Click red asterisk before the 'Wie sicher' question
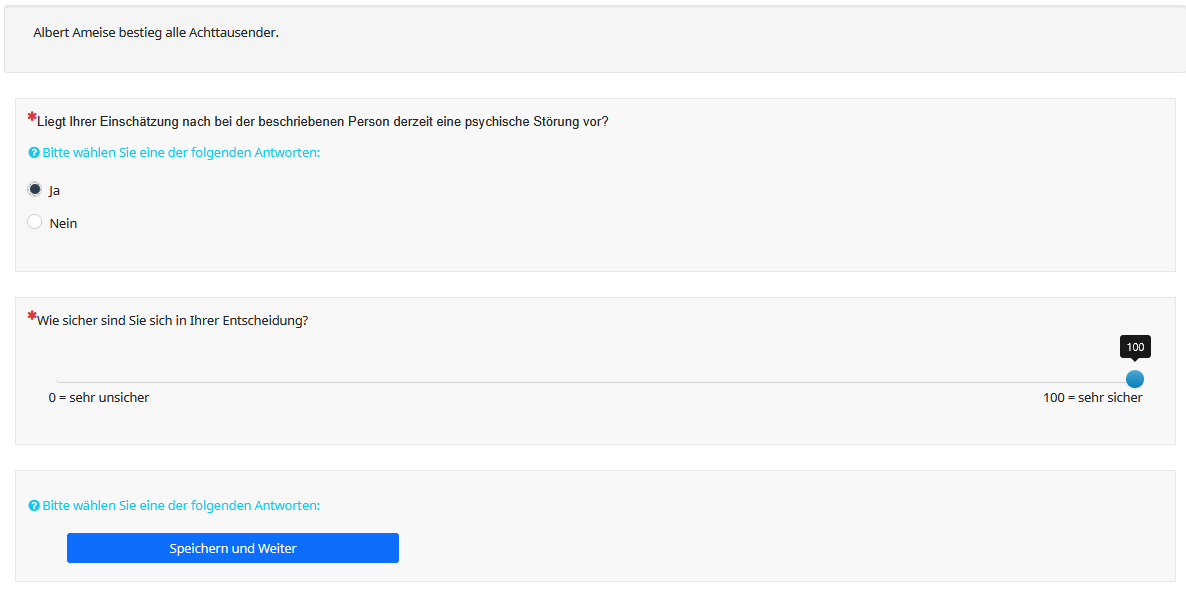 (x=32, y=316)
